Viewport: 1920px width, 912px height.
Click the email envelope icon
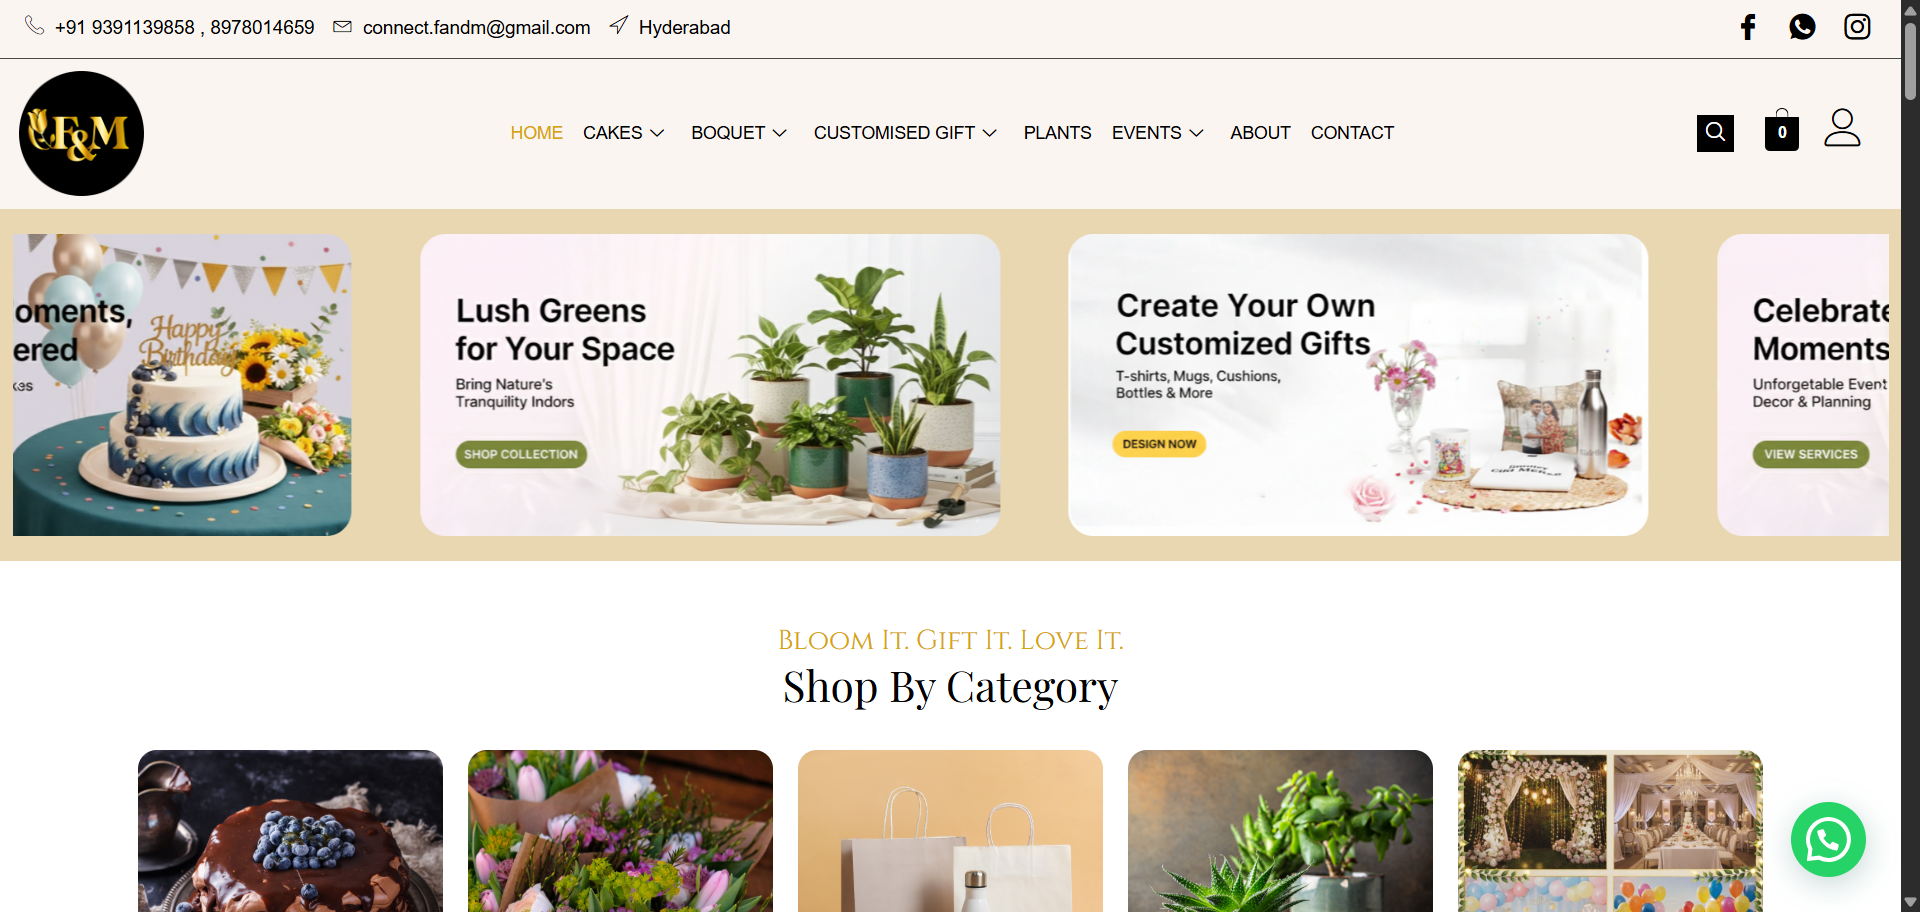click(342, 27)
